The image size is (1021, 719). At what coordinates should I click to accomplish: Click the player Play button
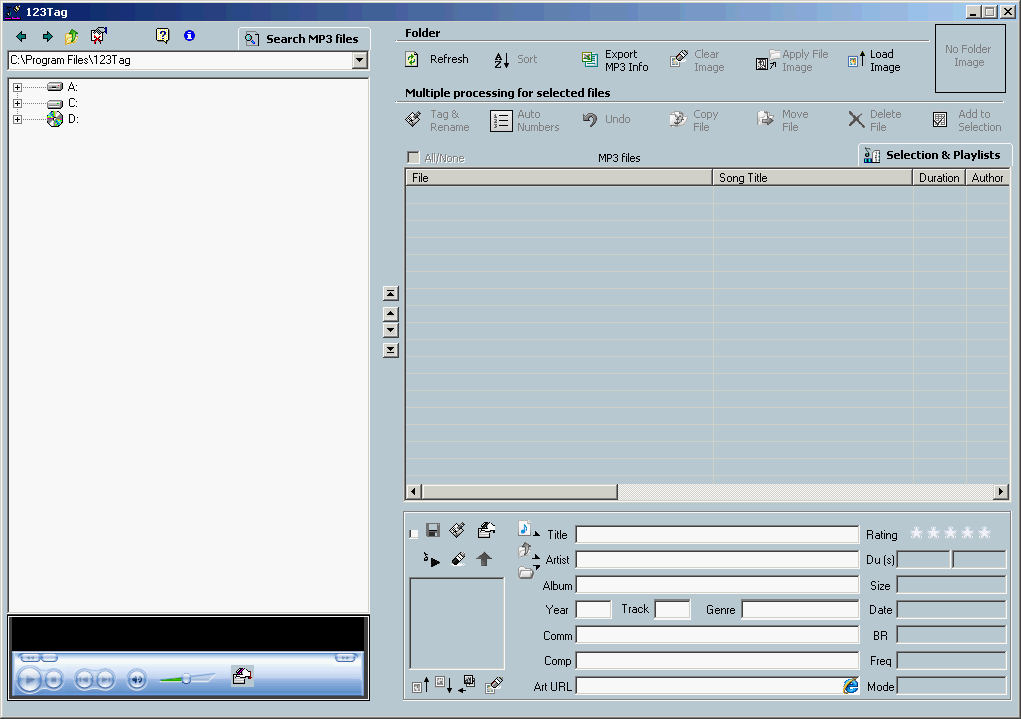pyautogui.click(x=29, y=680)
